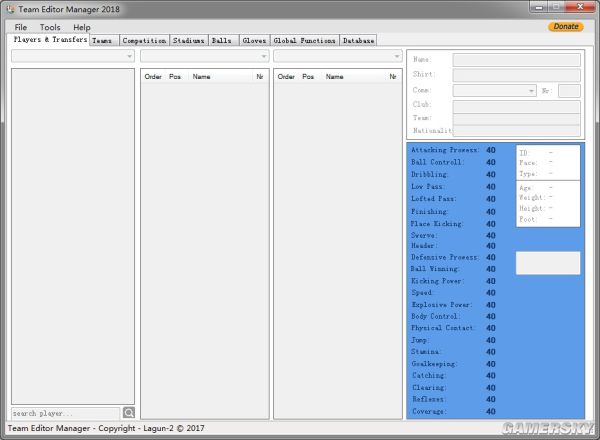
Task: Click the Catching value 40
Action: 491,375
